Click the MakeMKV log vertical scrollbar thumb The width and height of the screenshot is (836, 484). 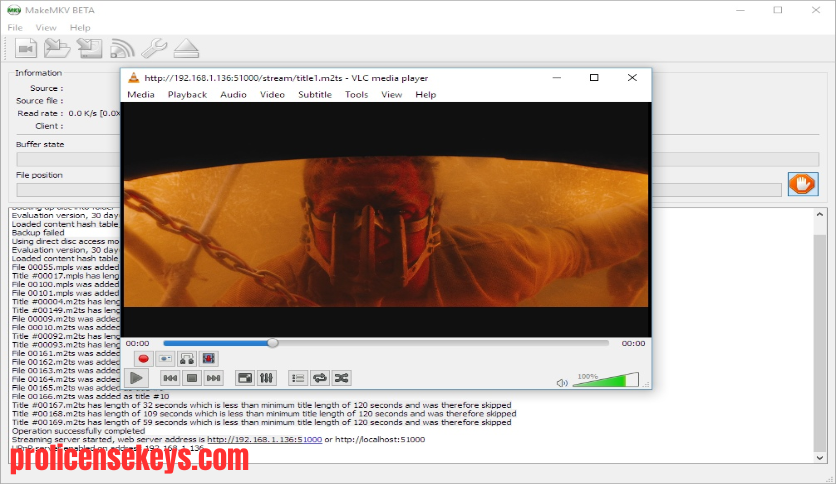(819, 341)
